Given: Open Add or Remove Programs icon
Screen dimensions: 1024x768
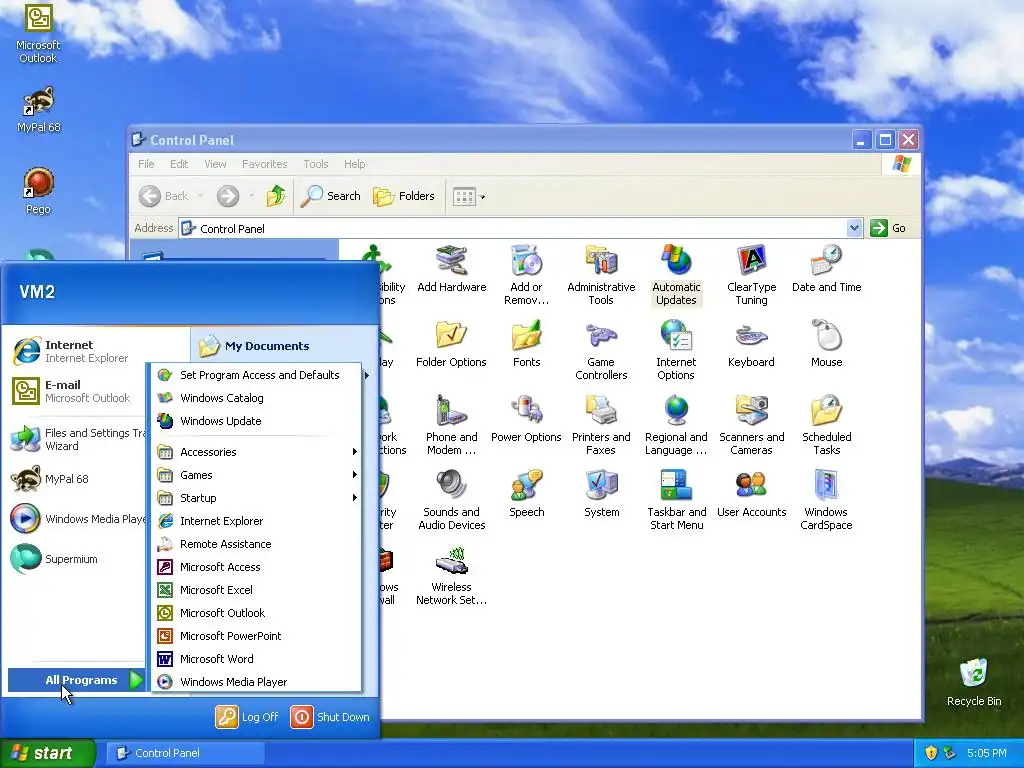Looking at the screenshot, I should click(526, 276).
